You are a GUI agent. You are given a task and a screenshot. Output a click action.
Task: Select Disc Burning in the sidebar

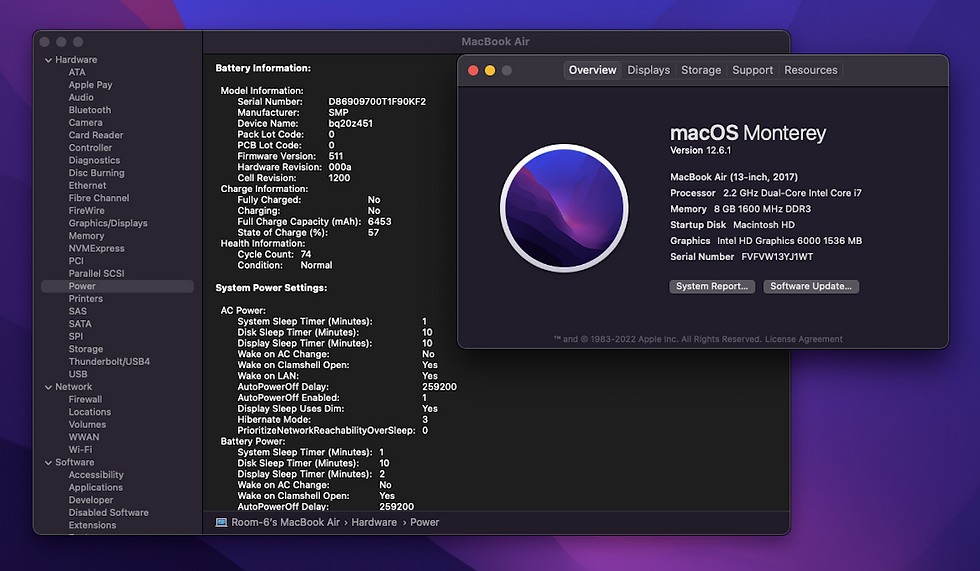coord(96,173)
